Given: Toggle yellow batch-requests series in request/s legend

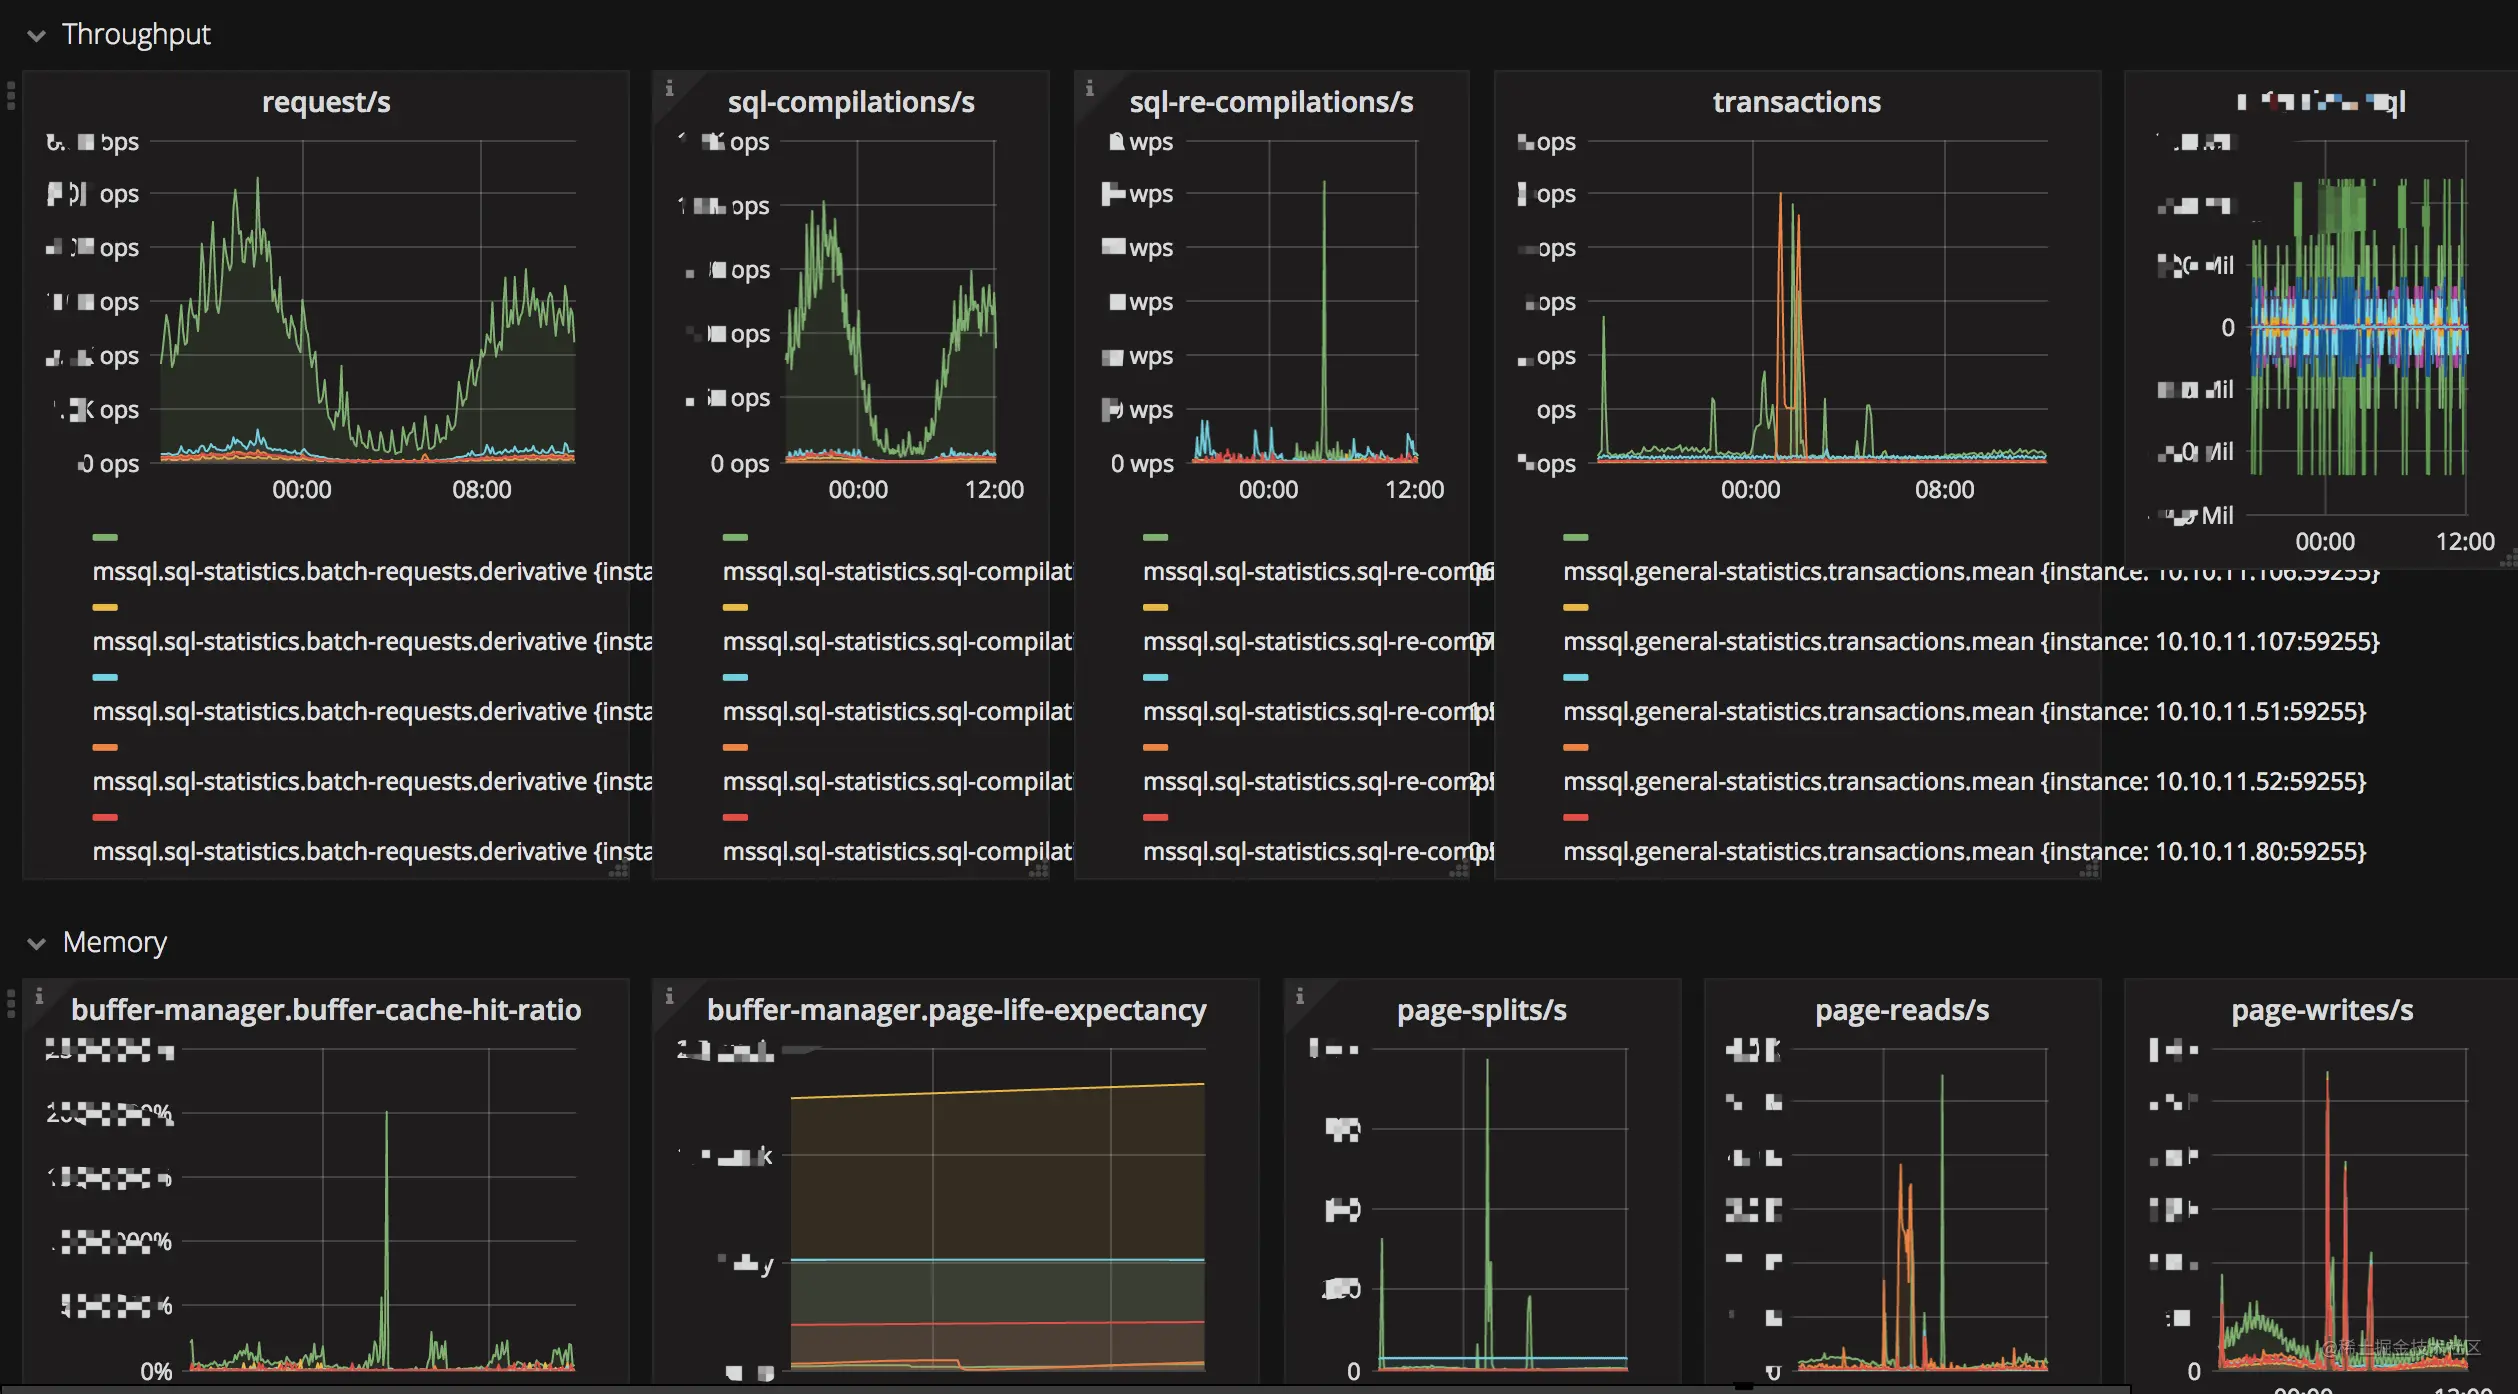Looking at the screenshot, I should (372, 641).
